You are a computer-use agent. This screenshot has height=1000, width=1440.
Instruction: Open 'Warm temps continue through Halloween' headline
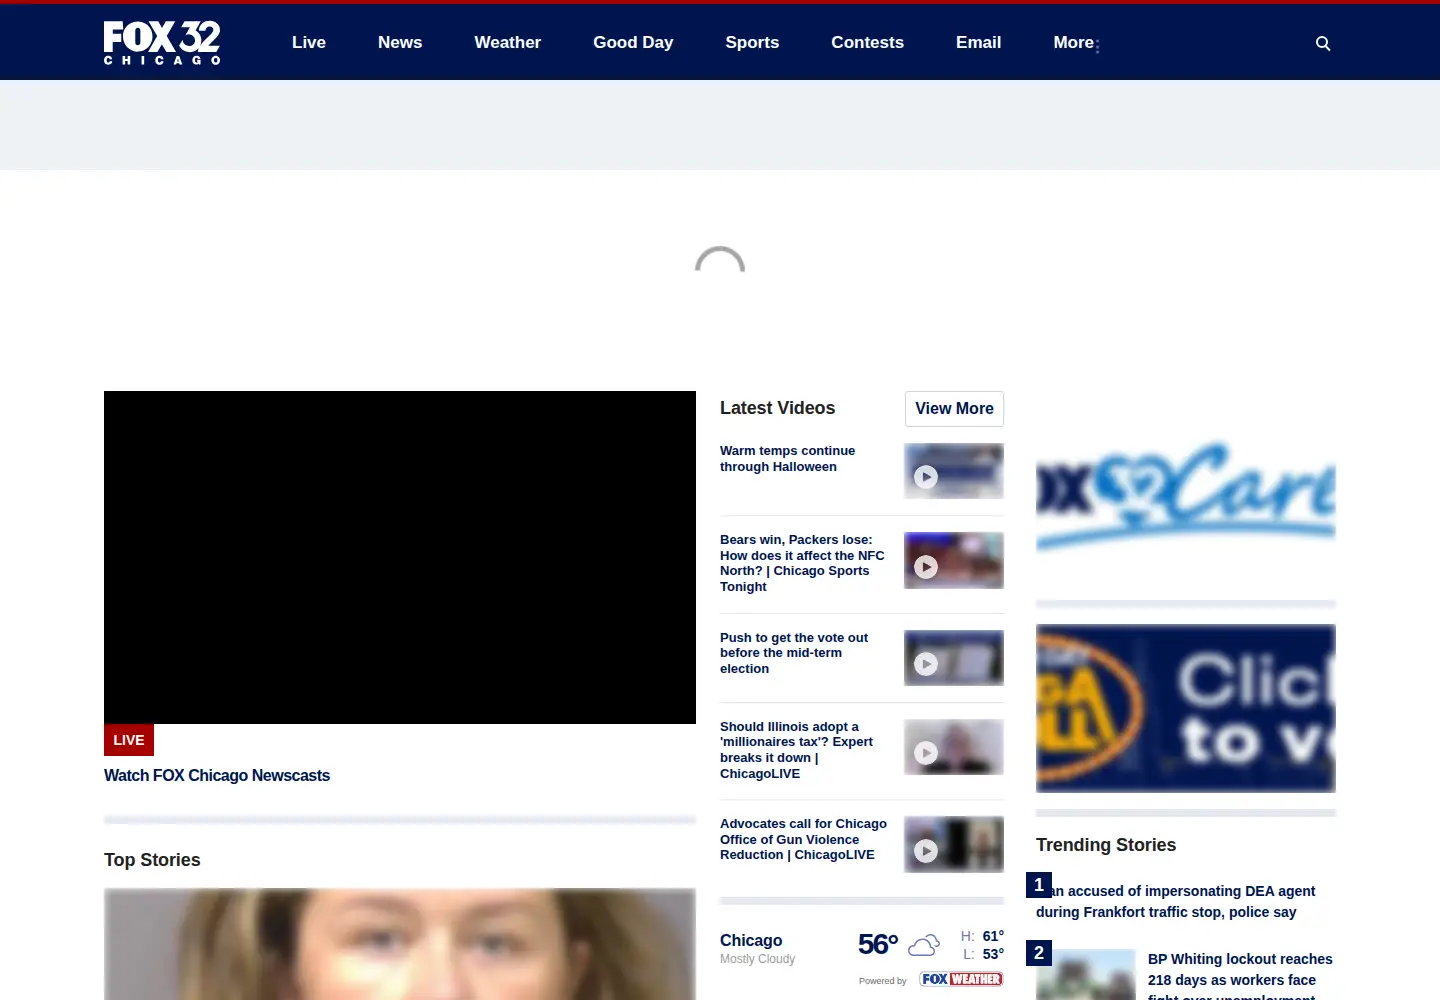click(x=787, y=459)
